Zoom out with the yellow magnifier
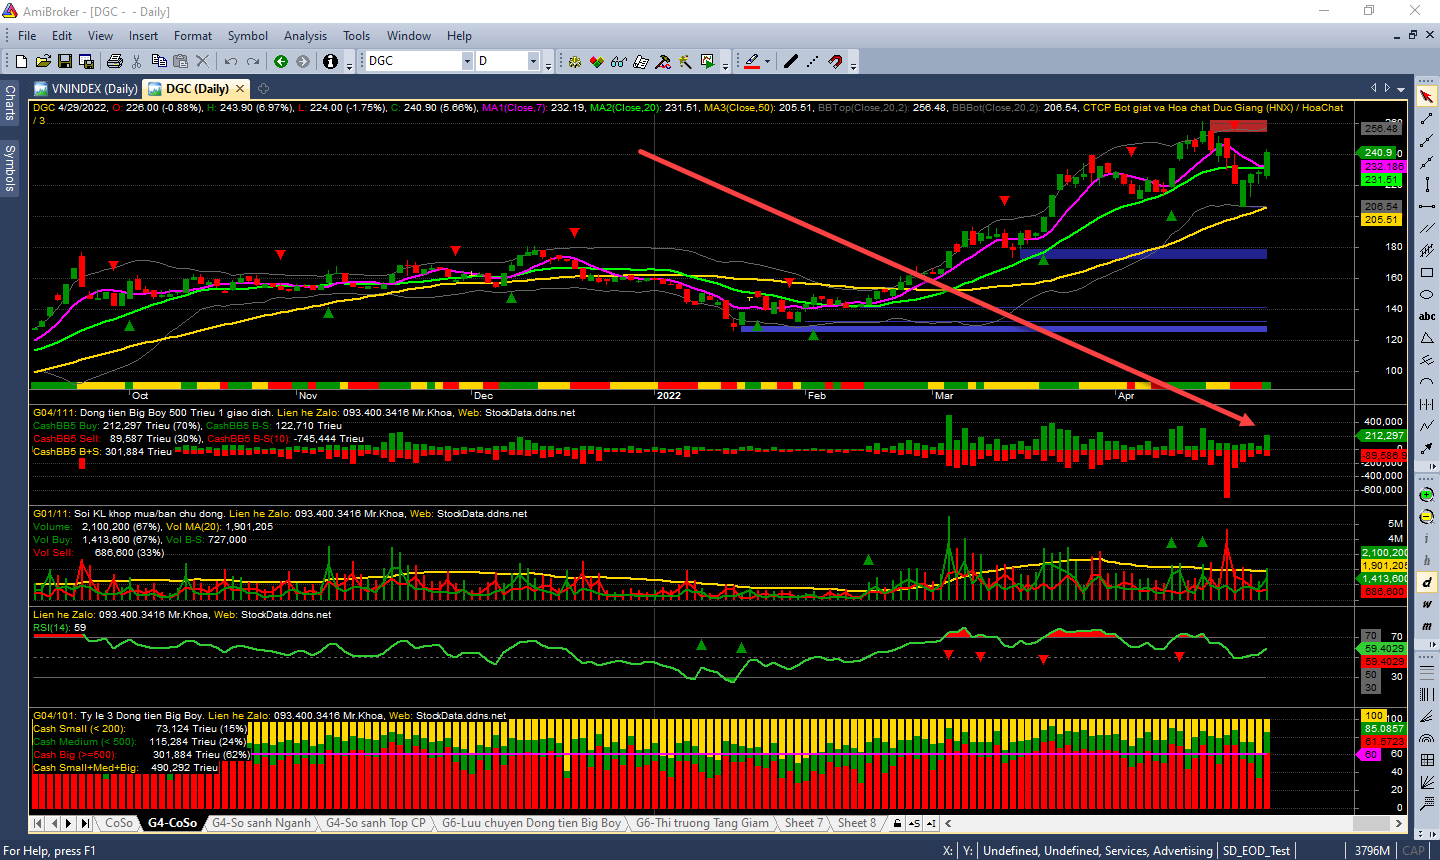Screen dimensions: 1440x860 [x=1427, y=517]
